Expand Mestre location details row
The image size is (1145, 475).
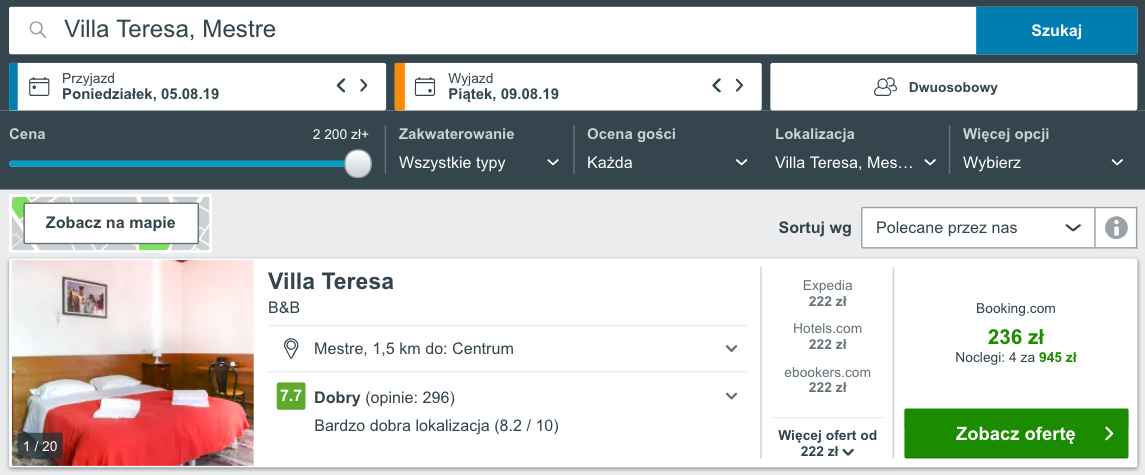pyautogui.click(x=508, y=349)
